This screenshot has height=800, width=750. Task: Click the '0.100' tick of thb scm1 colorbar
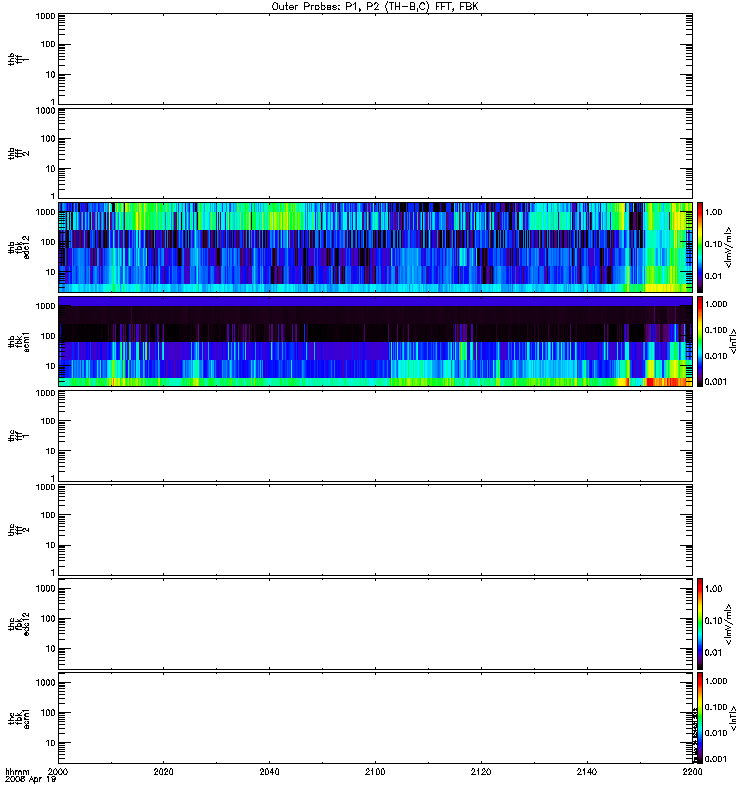pyautogui.click(x=716, y=330)
